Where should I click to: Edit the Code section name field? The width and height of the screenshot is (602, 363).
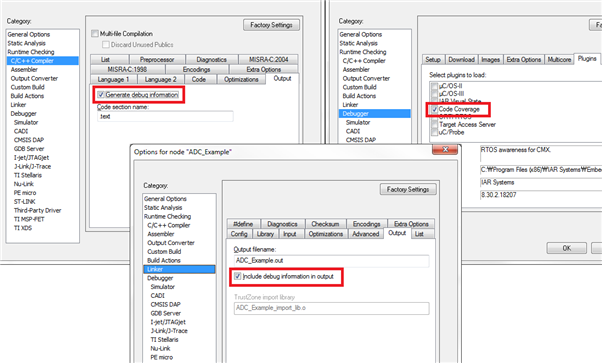click(165, 116)
